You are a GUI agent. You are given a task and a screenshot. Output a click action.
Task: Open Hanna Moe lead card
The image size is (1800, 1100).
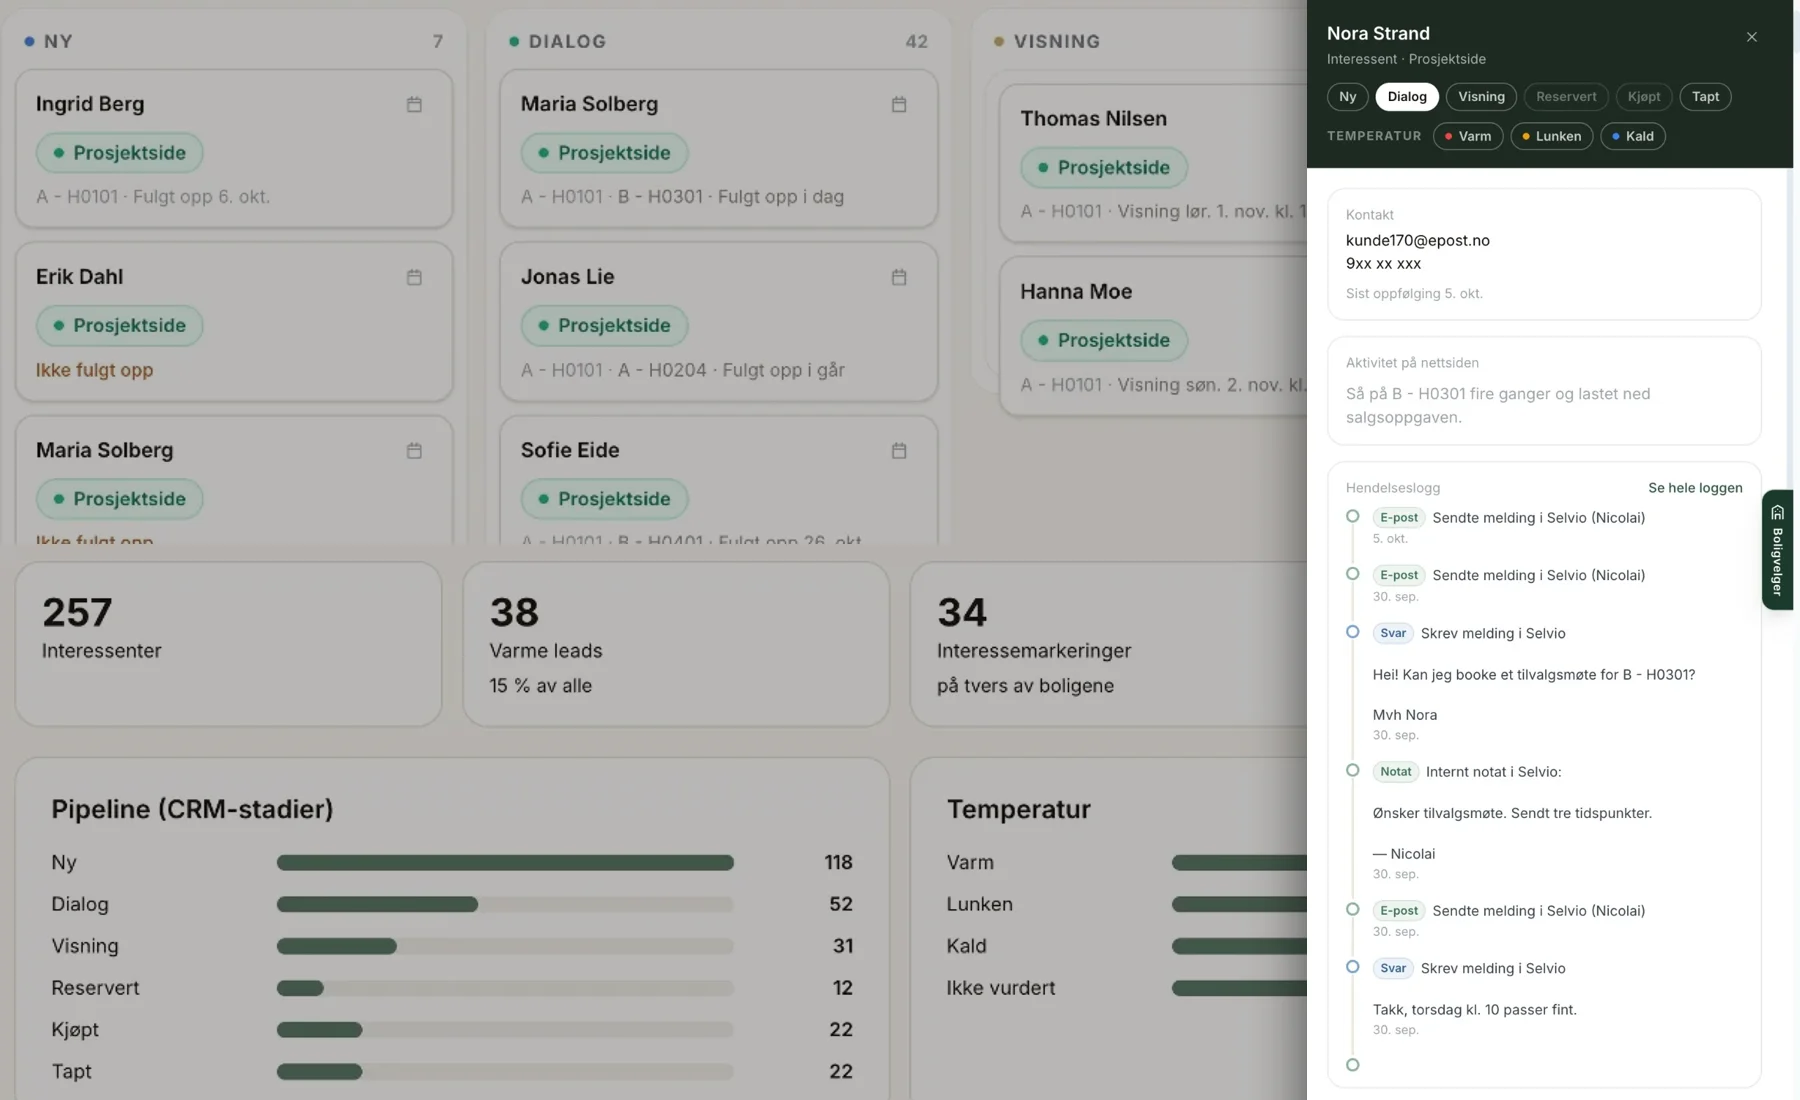1154,337
